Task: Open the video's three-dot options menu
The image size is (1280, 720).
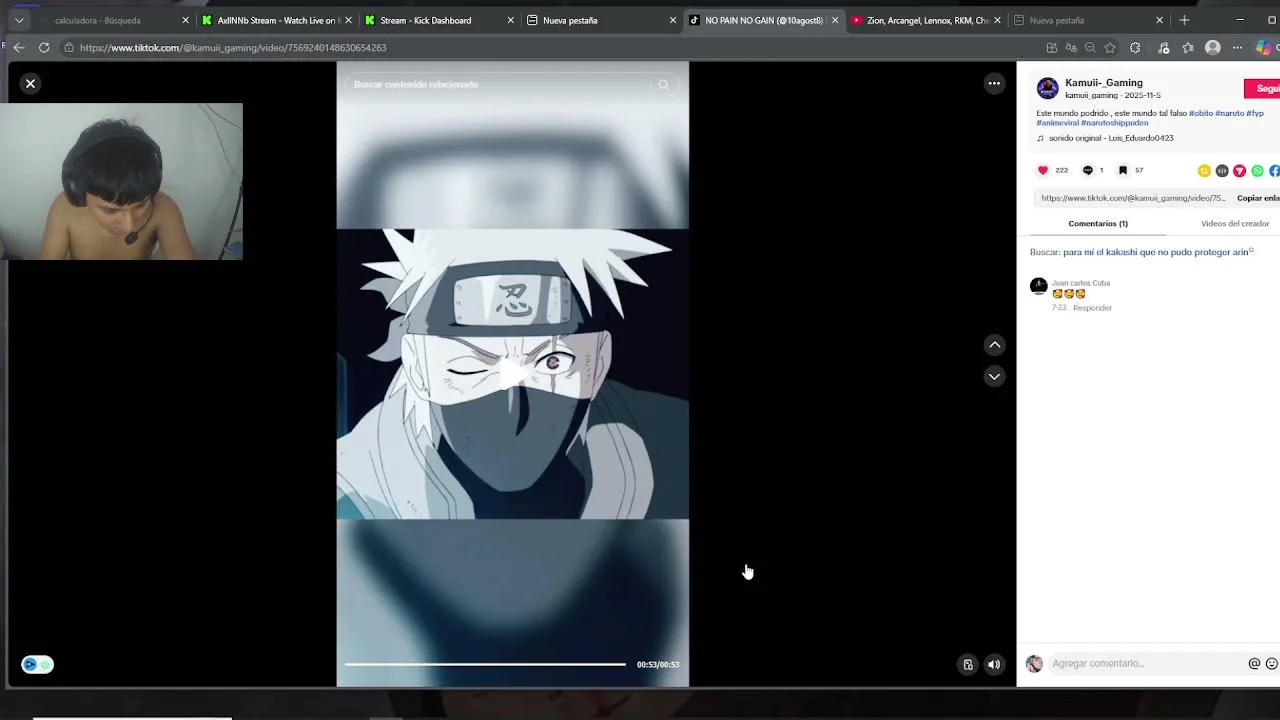Action: pyautogui.click(x=994, y=84)
